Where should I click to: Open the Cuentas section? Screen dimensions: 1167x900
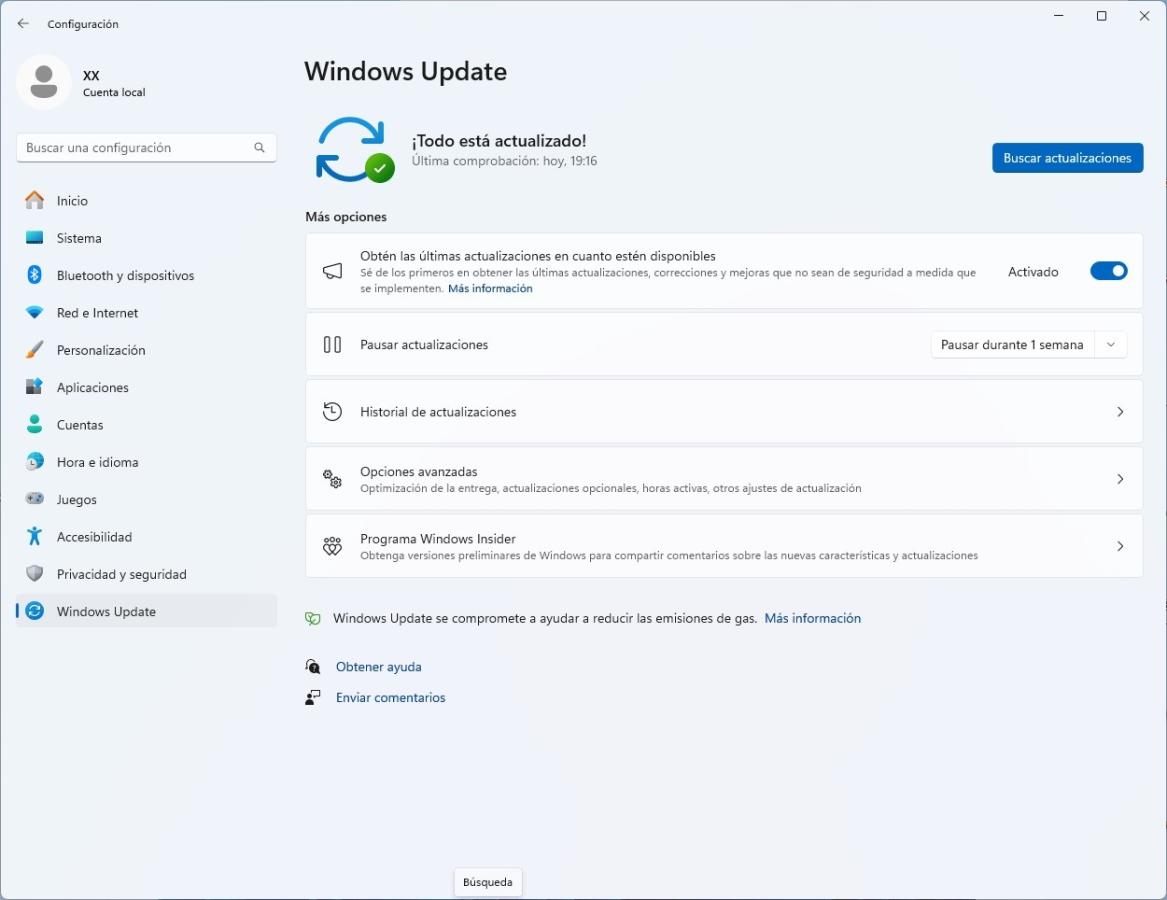[146, 424]
